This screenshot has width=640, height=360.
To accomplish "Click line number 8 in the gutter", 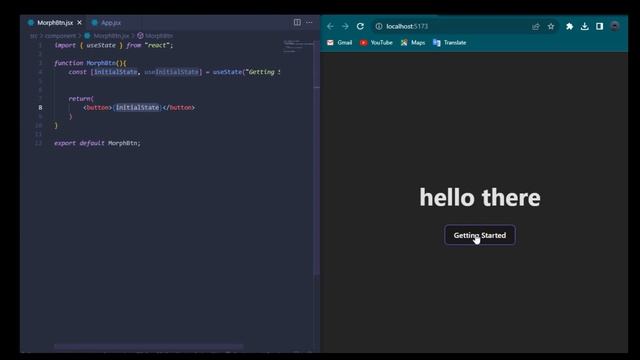I will (40, 108).
